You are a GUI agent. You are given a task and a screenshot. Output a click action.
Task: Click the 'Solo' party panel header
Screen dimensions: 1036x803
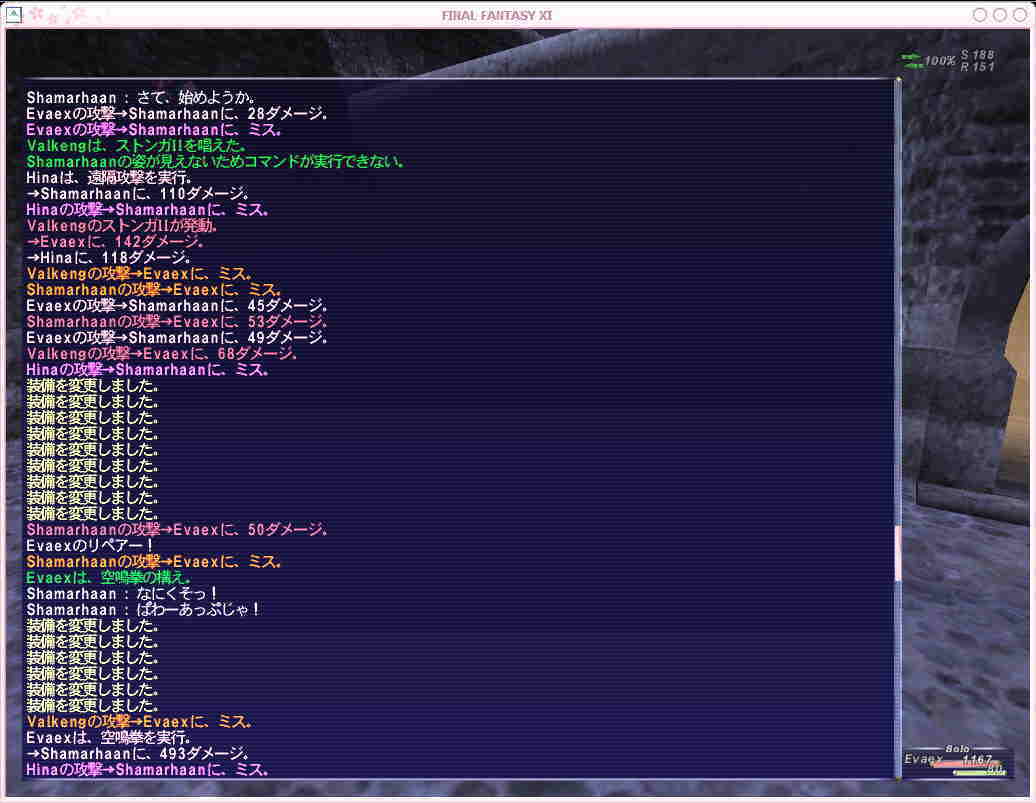(958, 748)
